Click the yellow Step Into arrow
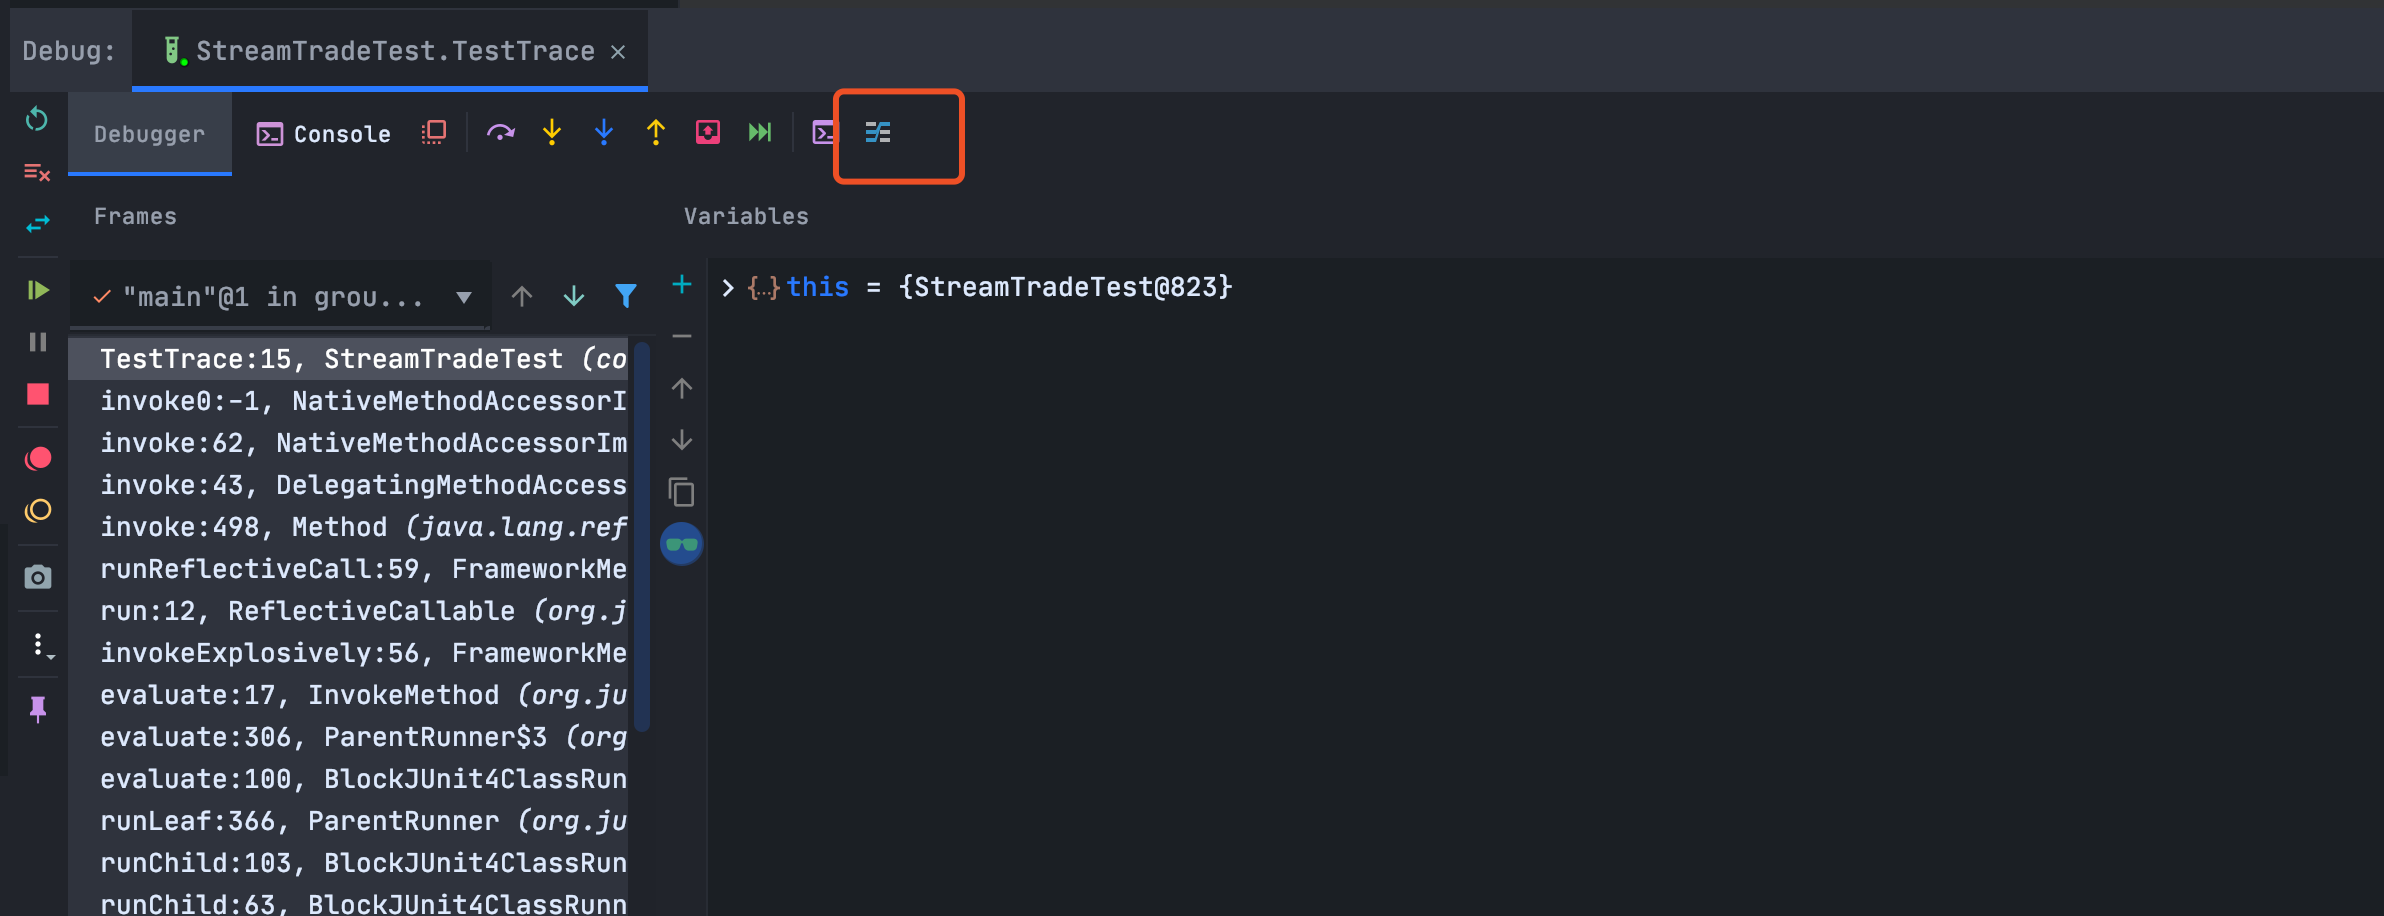The image size is (2384, 916). click(552, 132)
